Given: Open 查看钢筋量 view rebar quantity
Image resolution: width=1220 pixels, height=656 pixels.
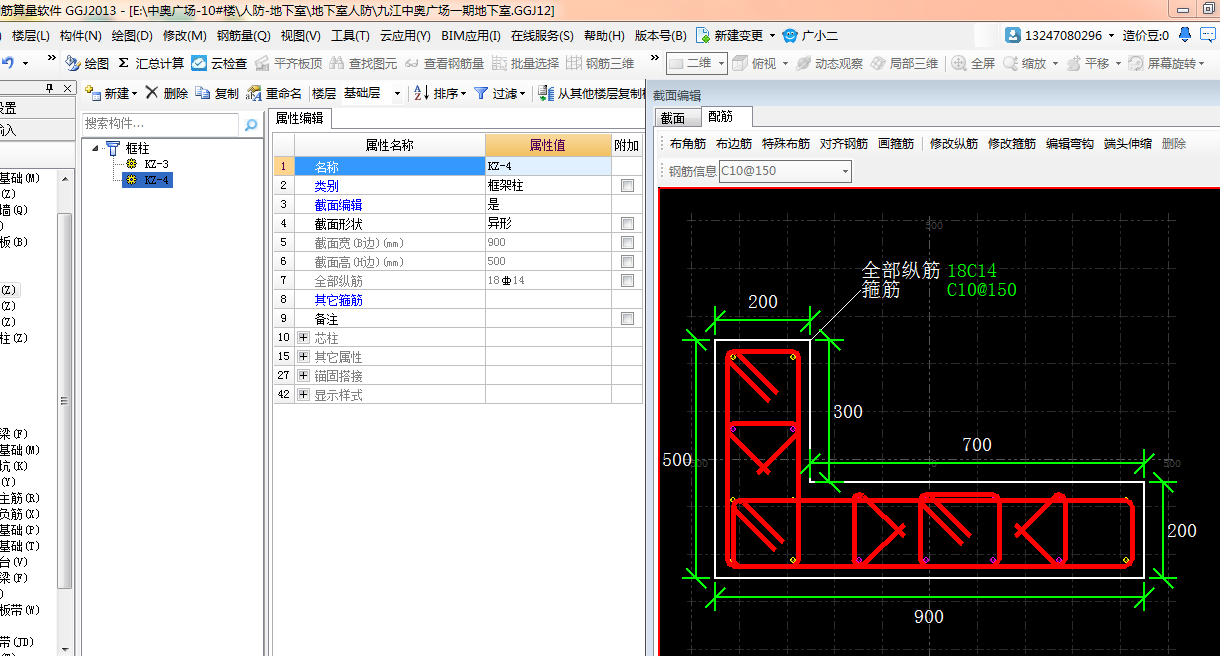Looking at the screenshot, I should [444, 63].
